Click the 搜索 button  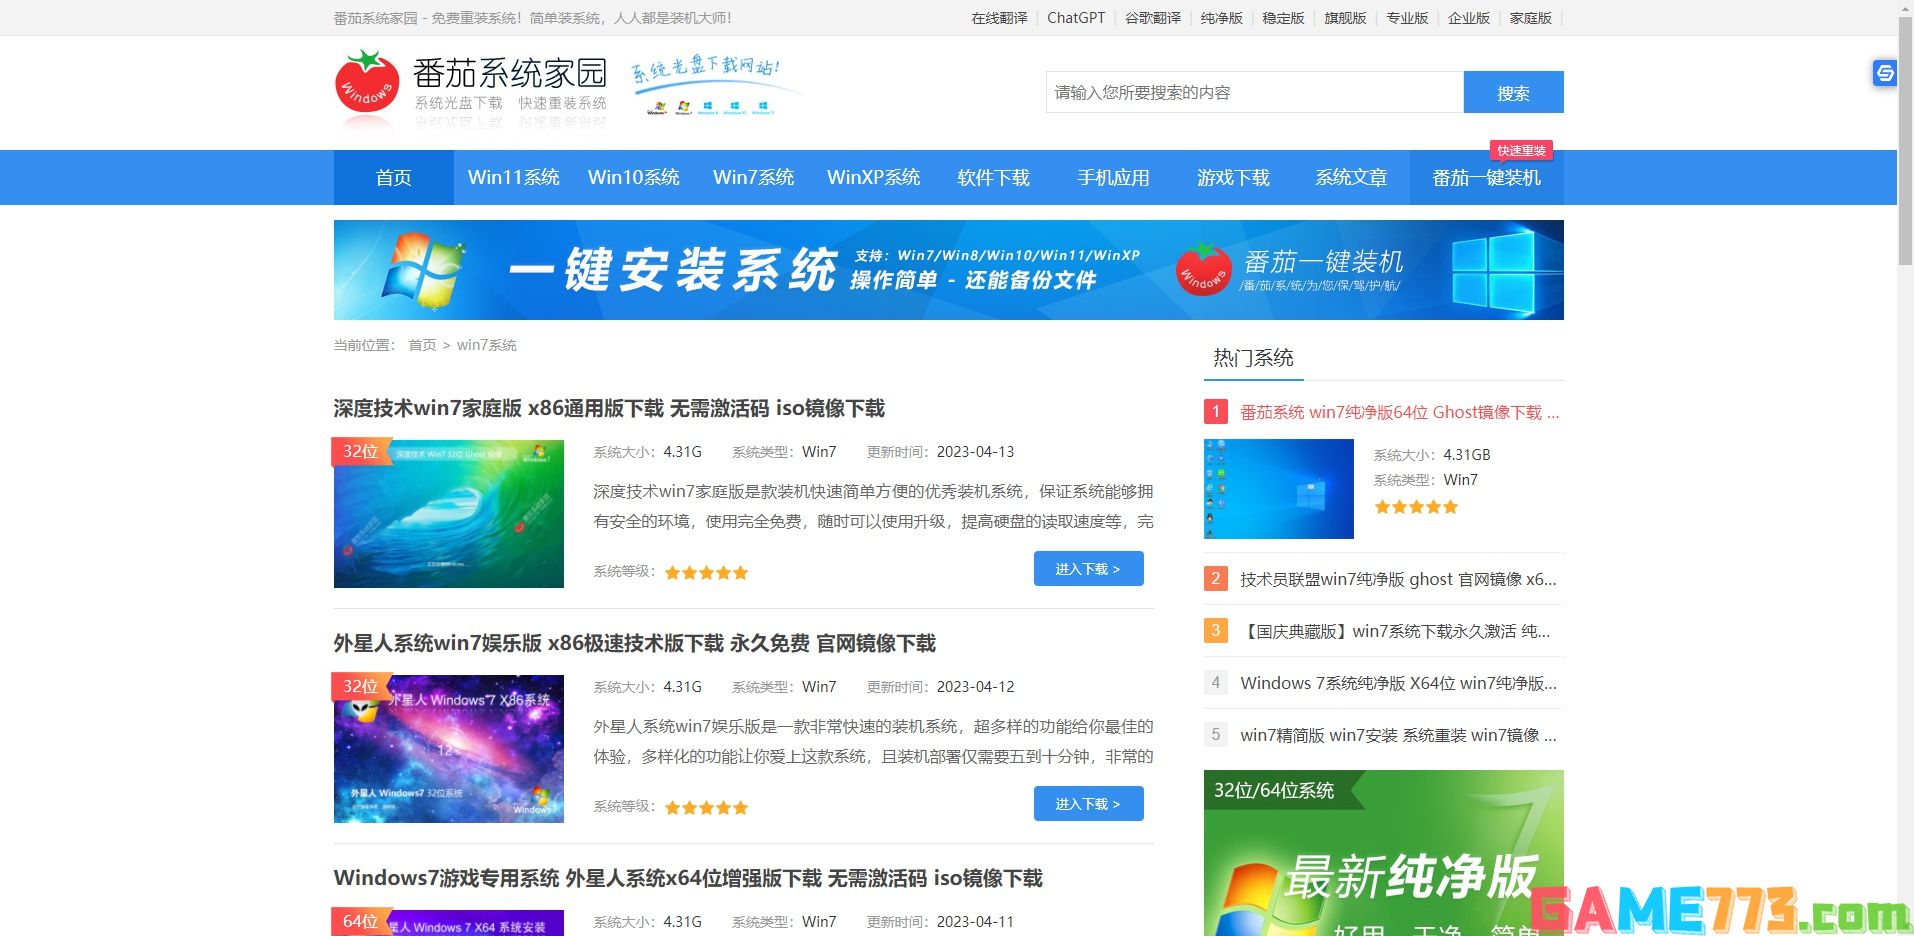click(1513, 93)
